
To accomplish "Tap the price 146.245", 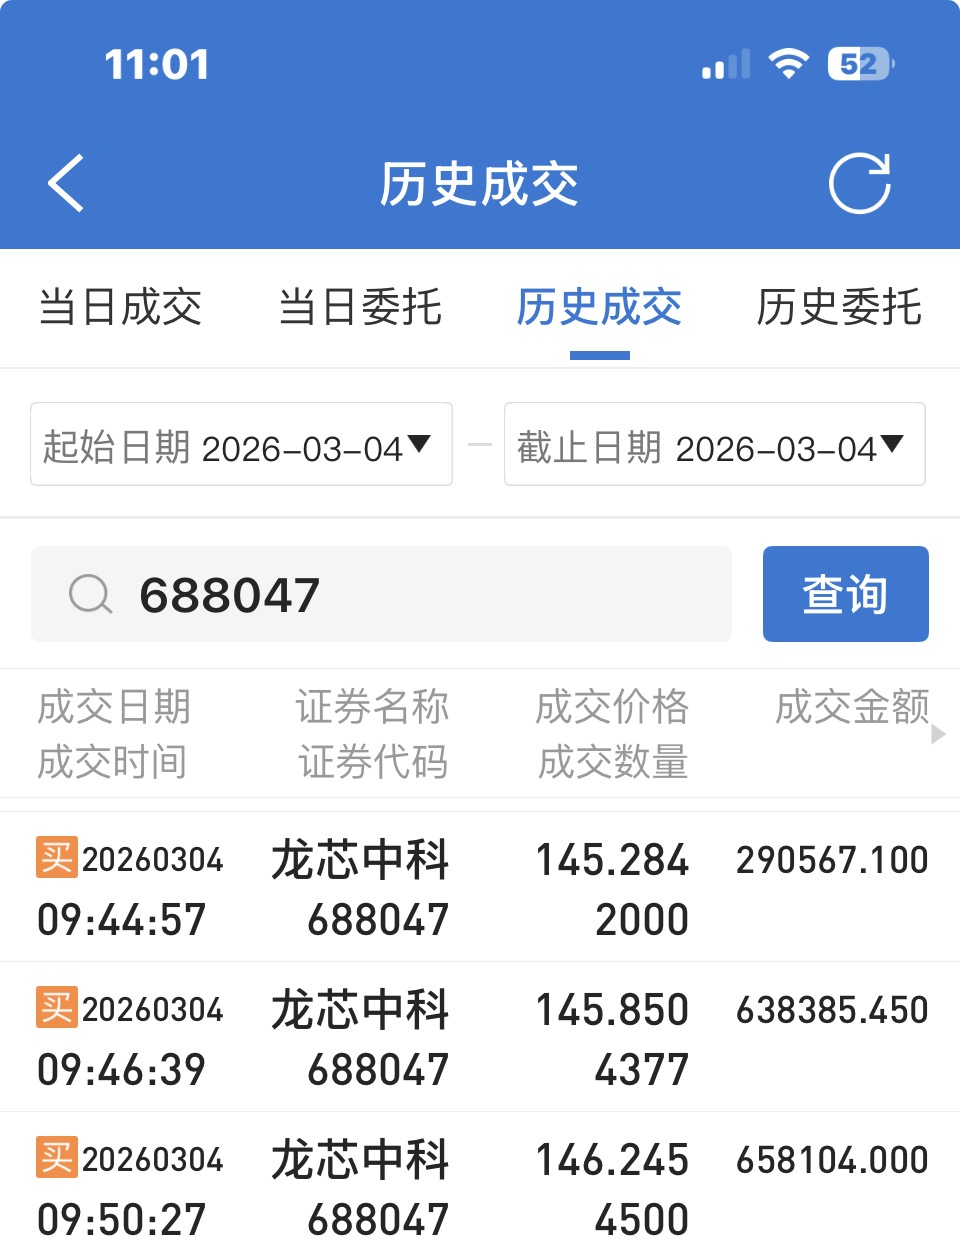I will point(613,1160).
